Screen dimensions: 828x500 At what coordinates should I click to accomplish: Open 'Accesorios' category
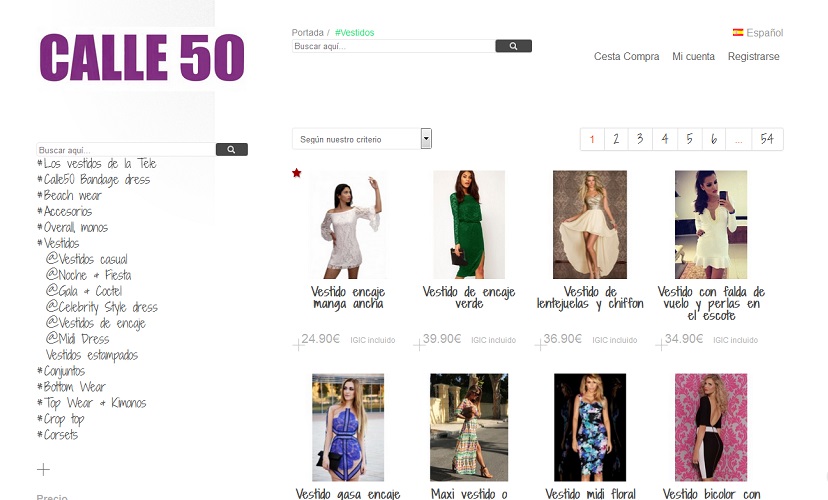coord(64,211)
